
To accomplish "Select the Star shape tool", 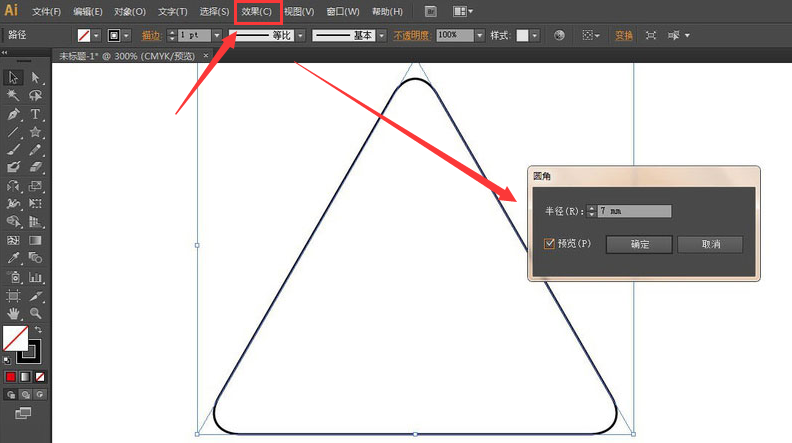I will pyautogui.click(x=36, y=133).
